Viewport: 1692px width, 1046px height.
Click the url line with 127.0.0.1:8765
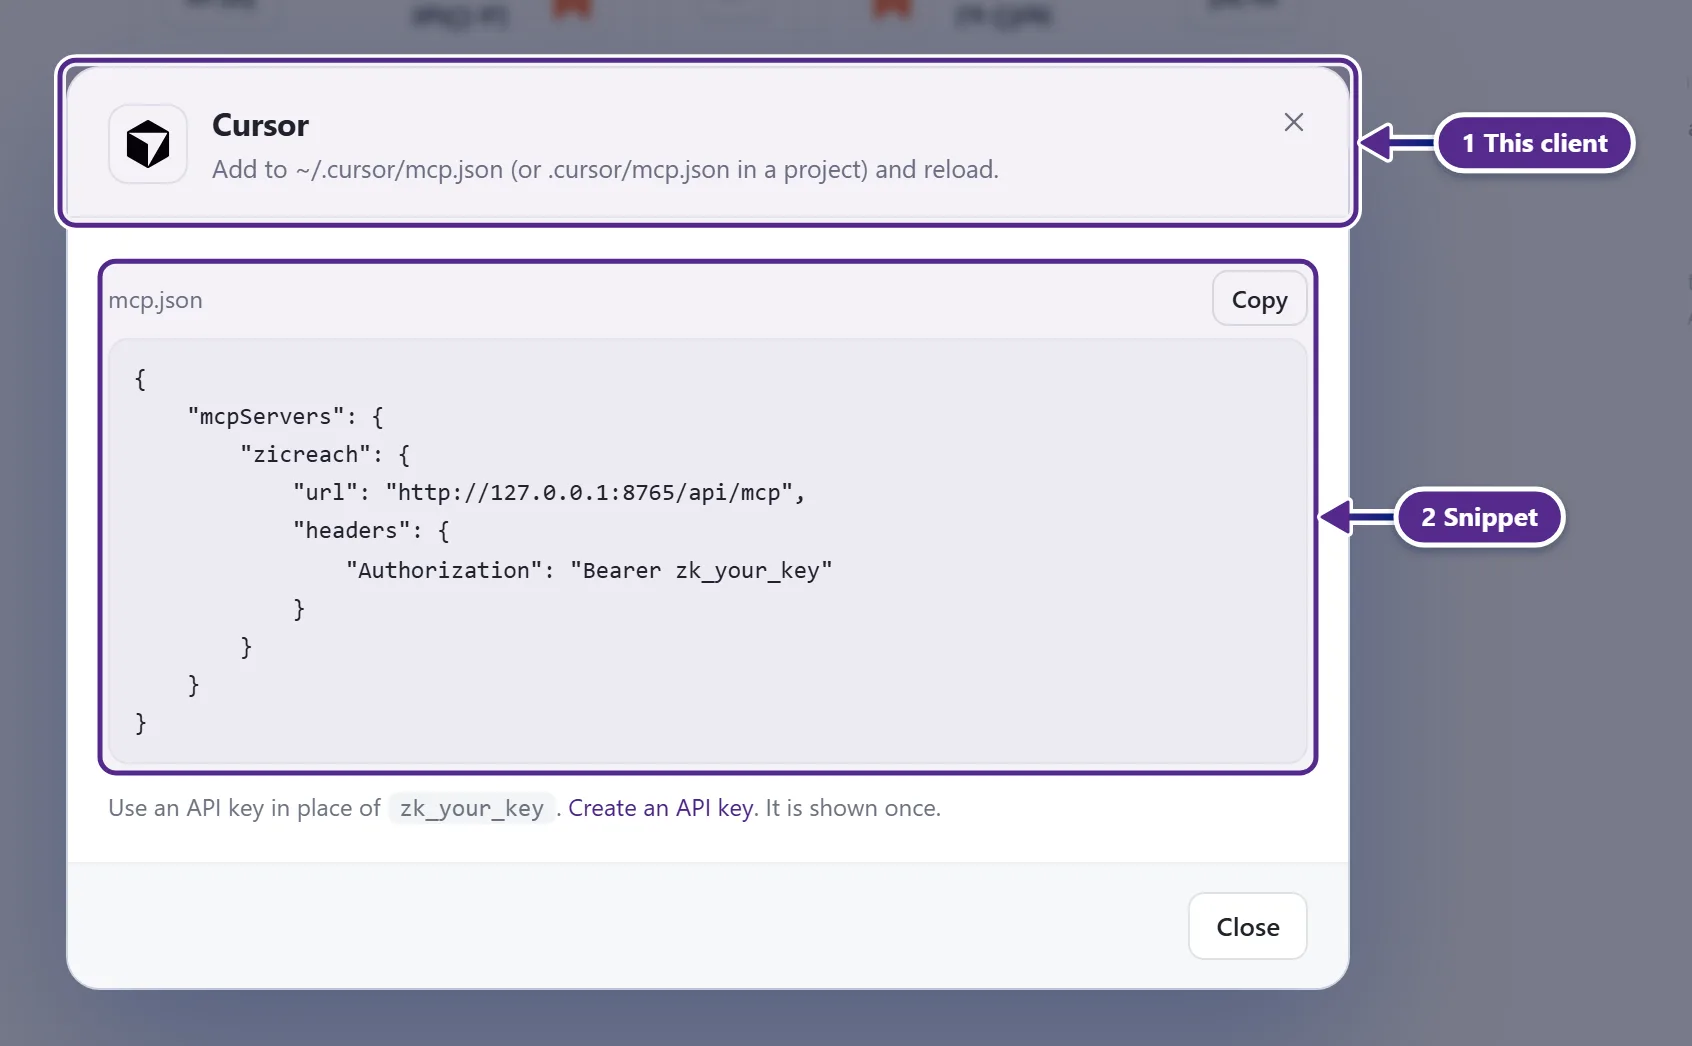tap(549, 492)
